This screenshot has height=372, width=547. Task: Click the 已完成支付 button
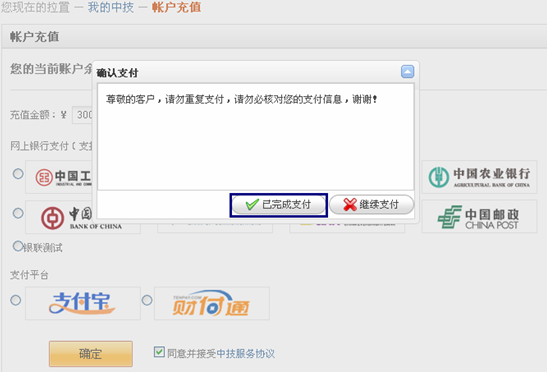278,205
